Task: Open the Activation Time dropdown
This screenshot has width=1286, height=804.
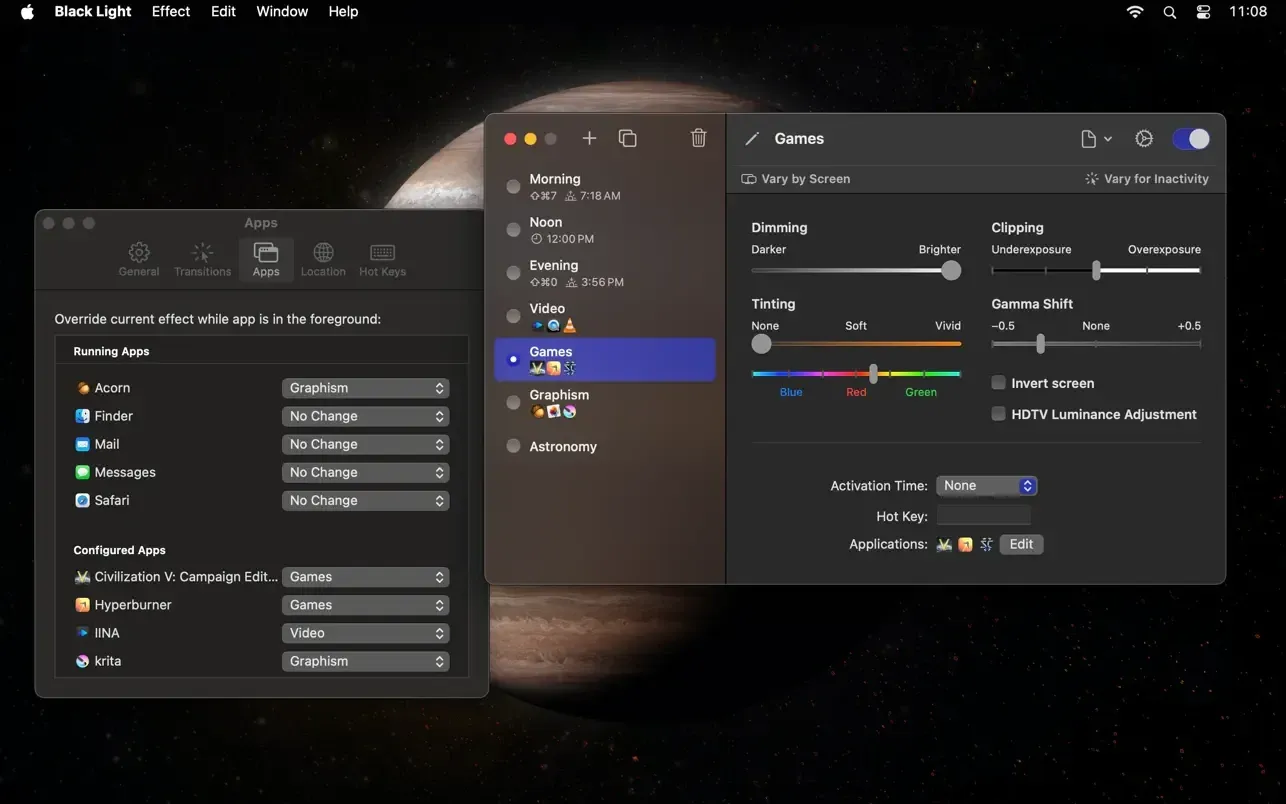Action: 986,486
